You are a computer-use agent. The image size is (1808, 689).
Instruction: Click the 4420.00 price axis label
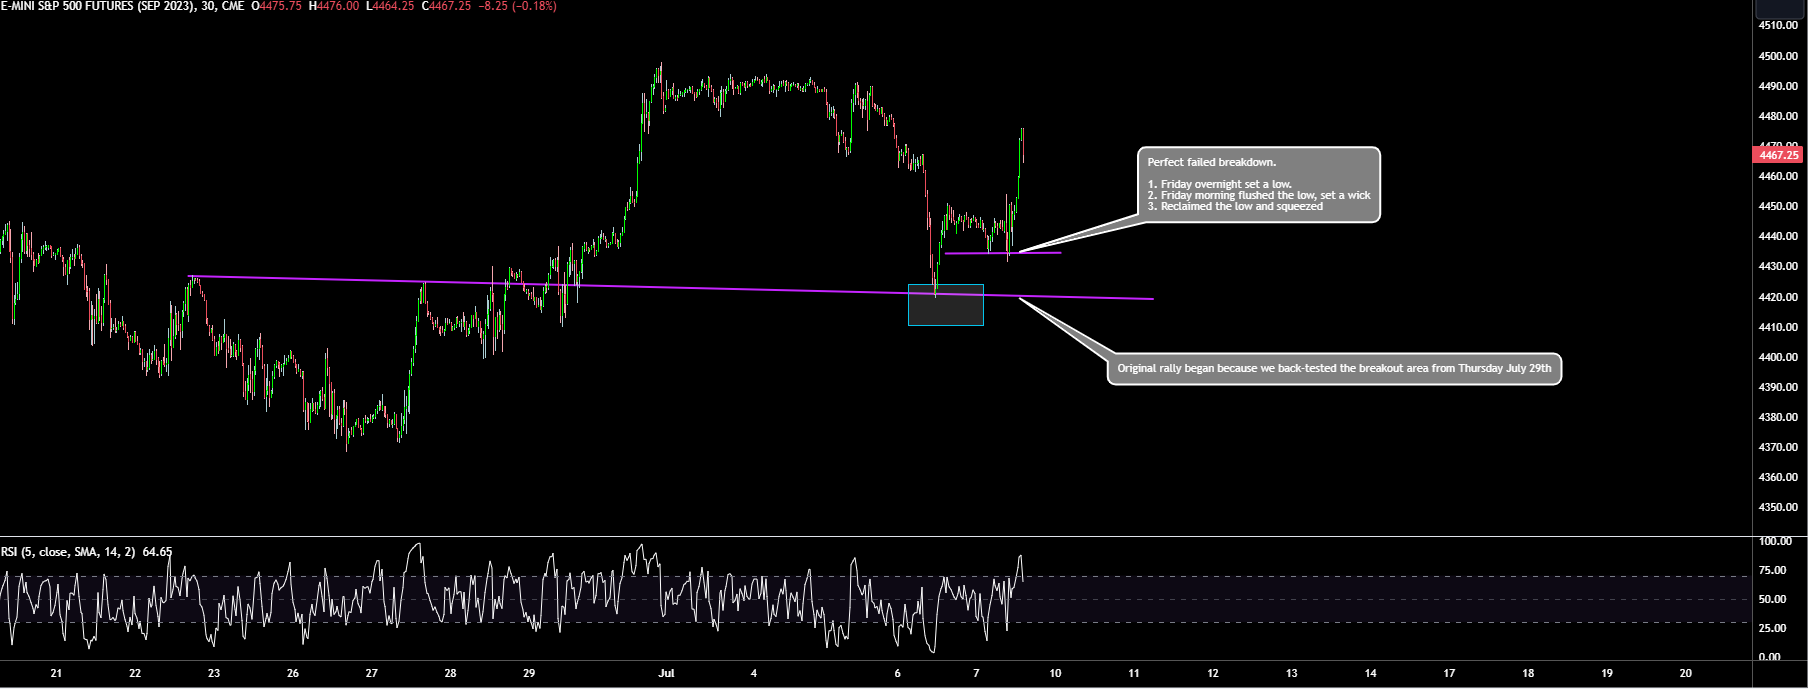pos(1778,297)
